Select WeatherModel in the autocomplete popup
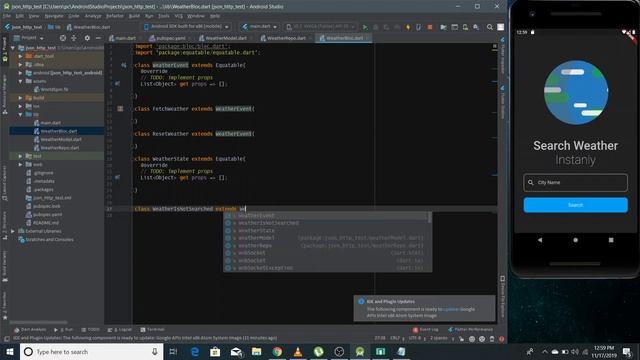 click(x=327, y=238)
